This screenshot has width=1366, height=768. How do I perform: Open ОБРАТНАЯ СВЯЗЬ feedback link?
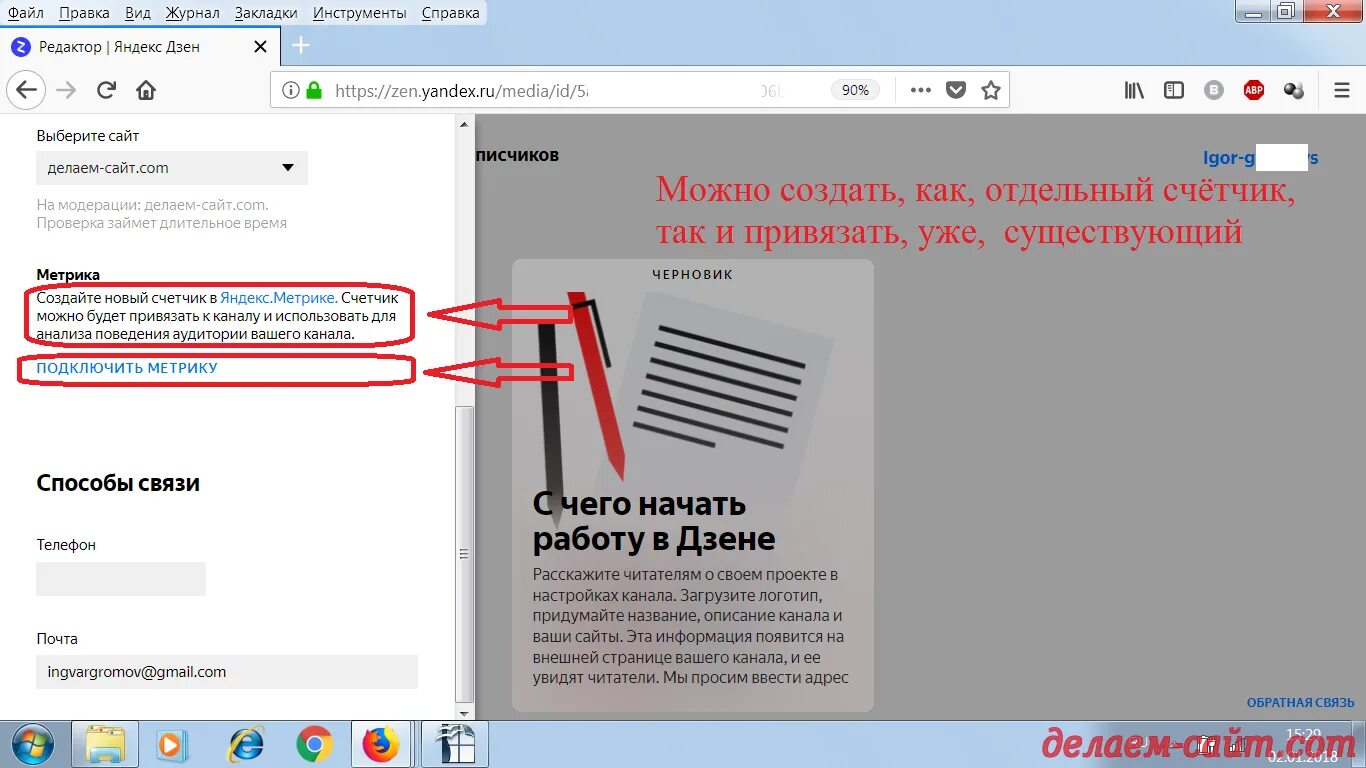(x=1300, y=703)
